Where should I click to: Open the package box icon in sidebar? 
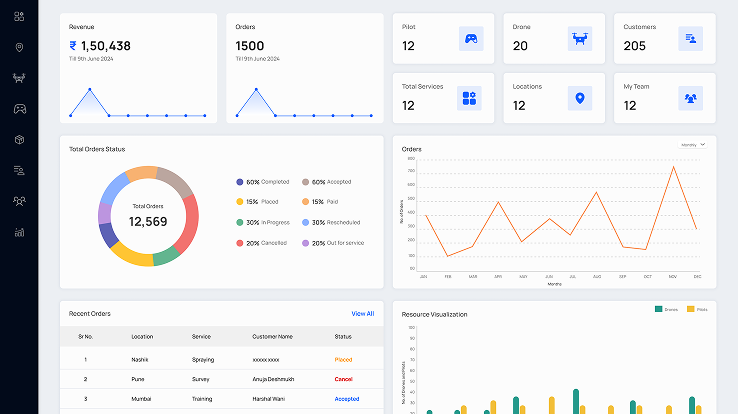coord(19,140)
